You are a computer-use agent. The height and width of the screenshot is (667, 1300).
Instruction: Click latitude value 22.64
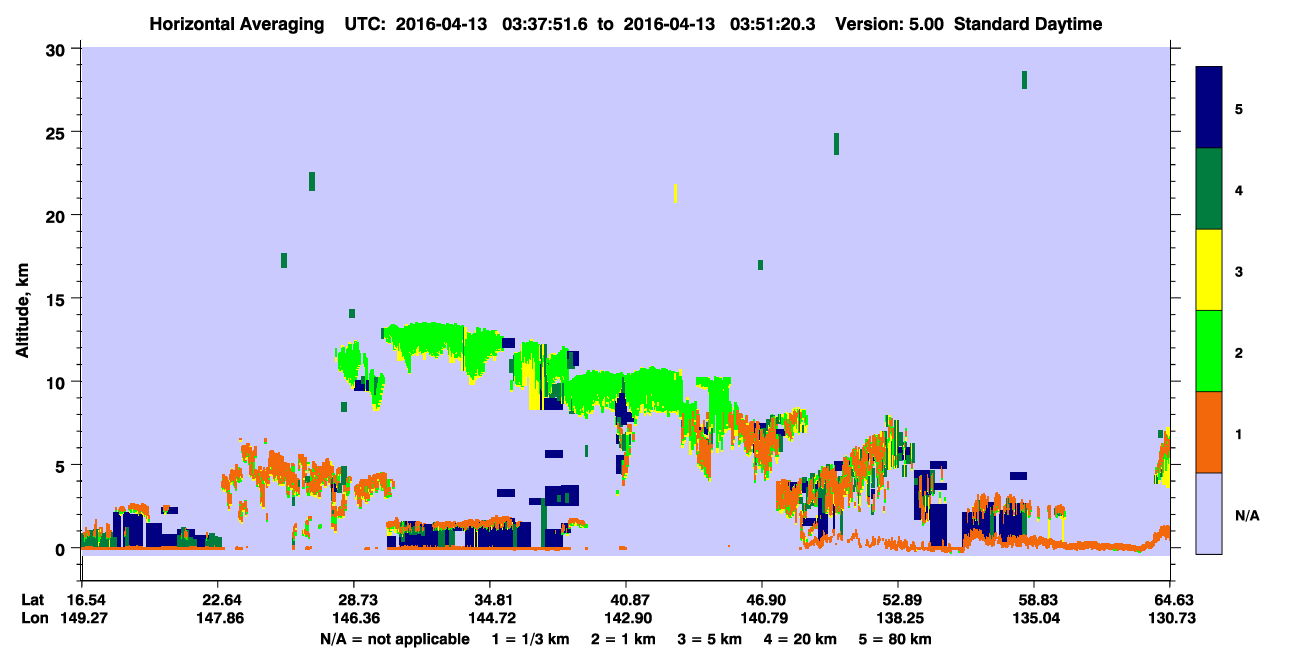[217, 600]
